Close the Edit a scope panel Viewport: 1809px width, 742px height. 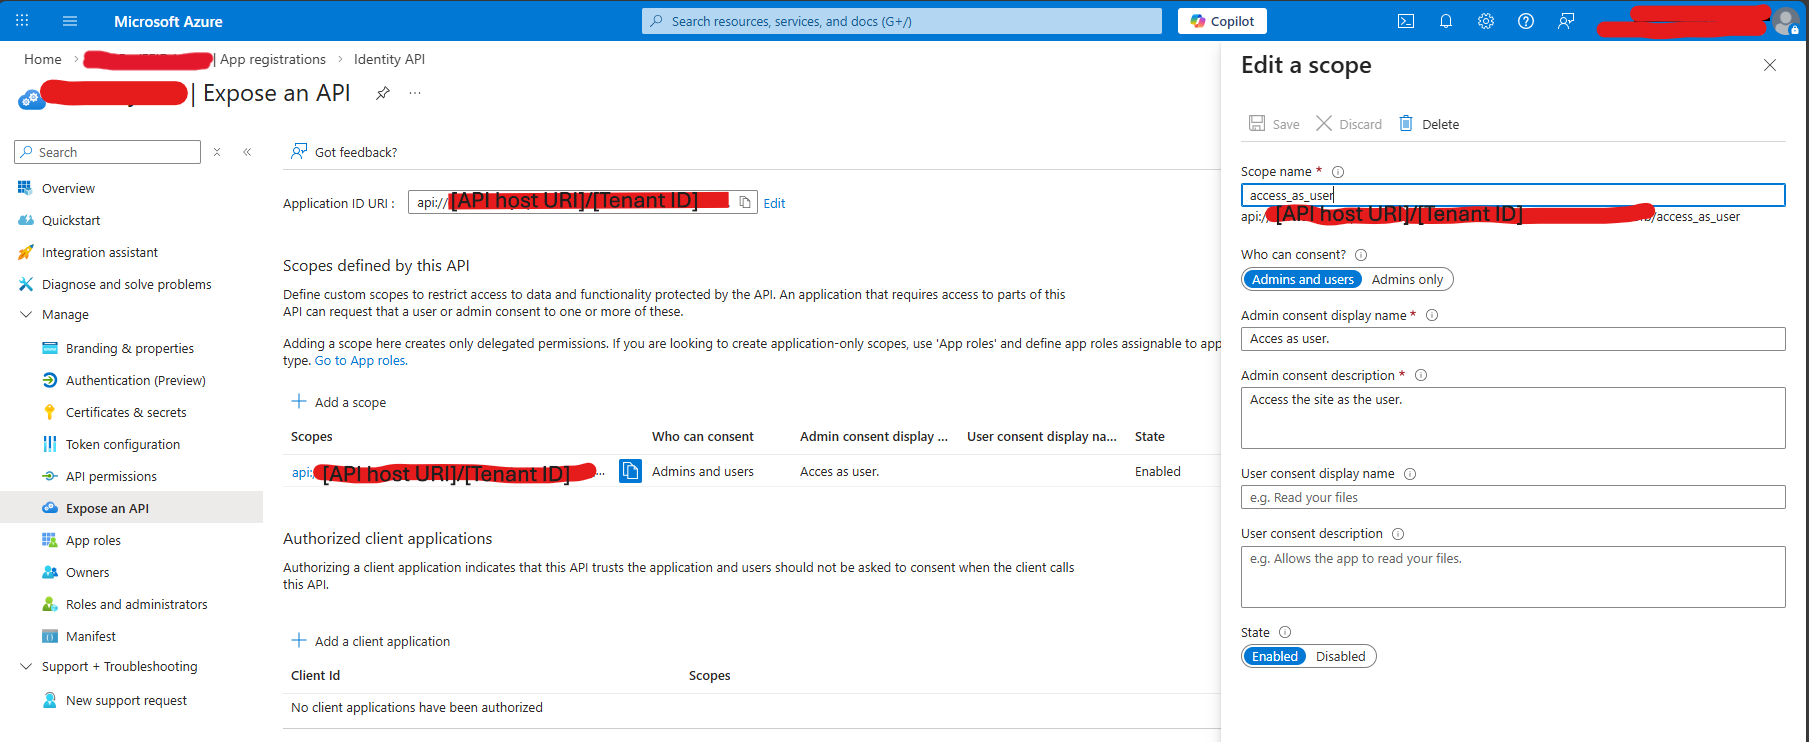coord(1770,65)
